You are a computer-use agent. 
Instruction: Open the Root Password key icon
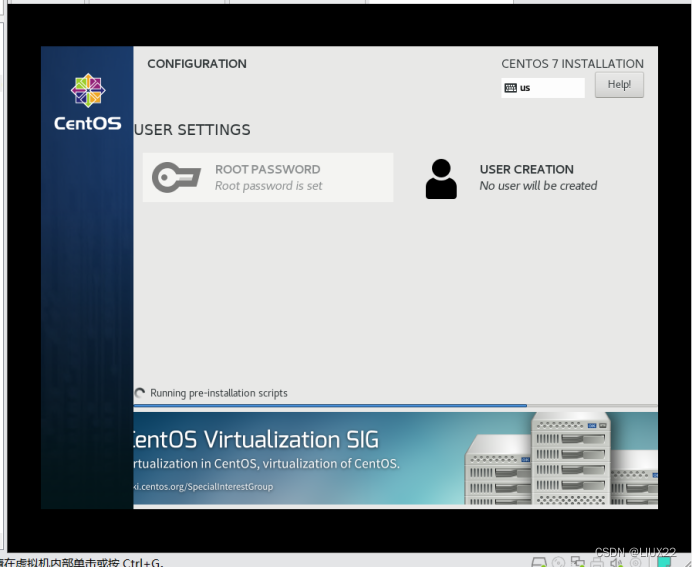click(177, 177)
